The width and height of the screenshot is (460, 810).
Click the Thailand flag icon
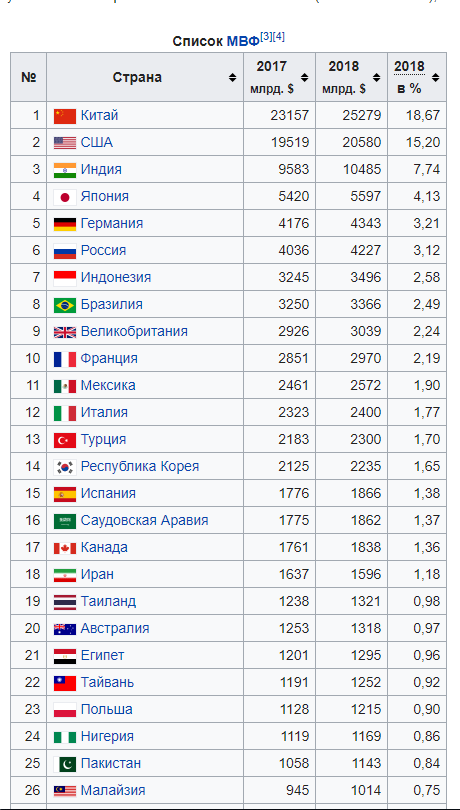coord(65,602)
